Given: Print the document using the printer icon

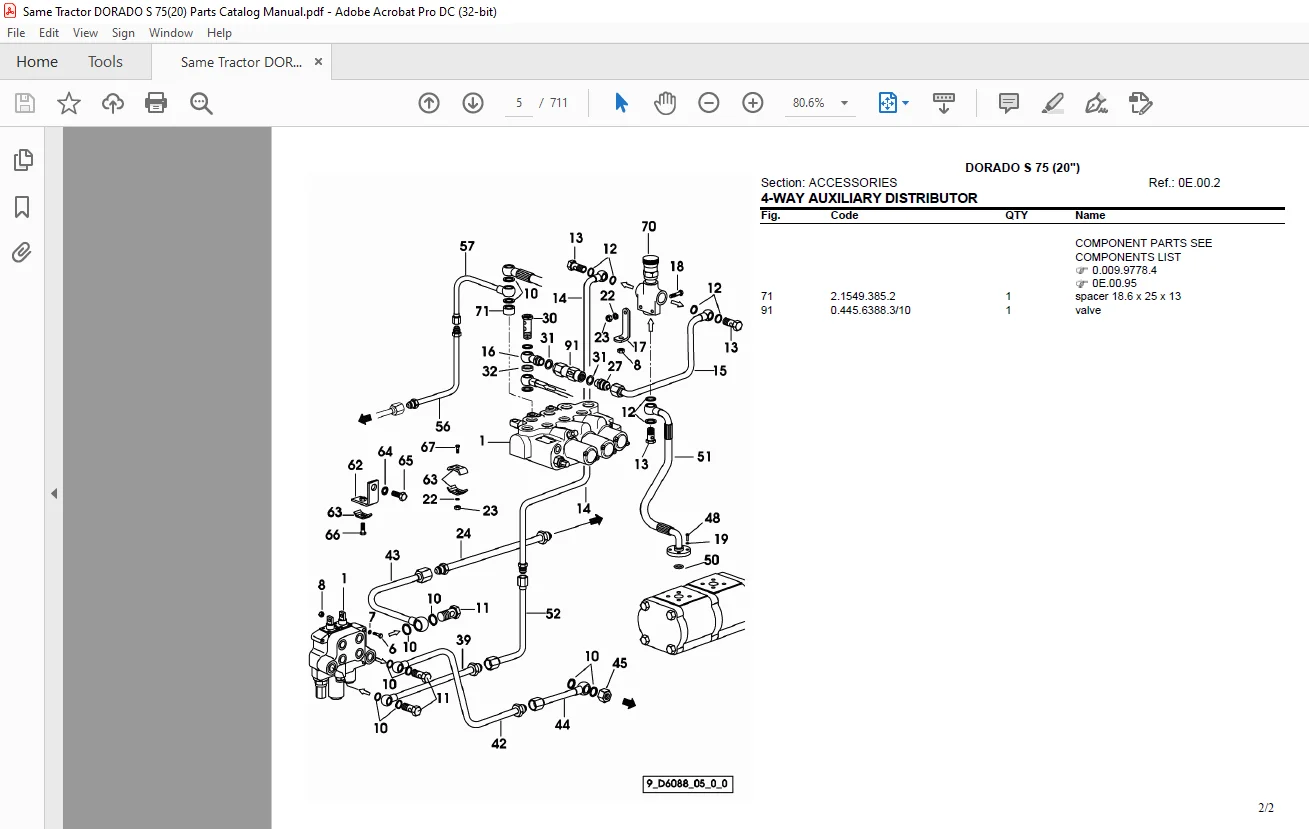Looking at the screenshot, I should click(156, 103).
